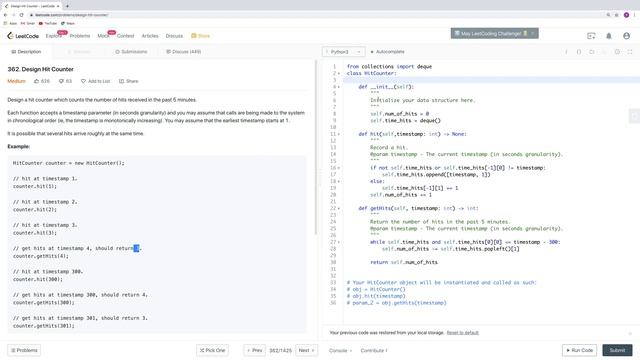This screenshot has height=360, width=640.
Task: Open the Problems navigation item
Action: point(80,36)
